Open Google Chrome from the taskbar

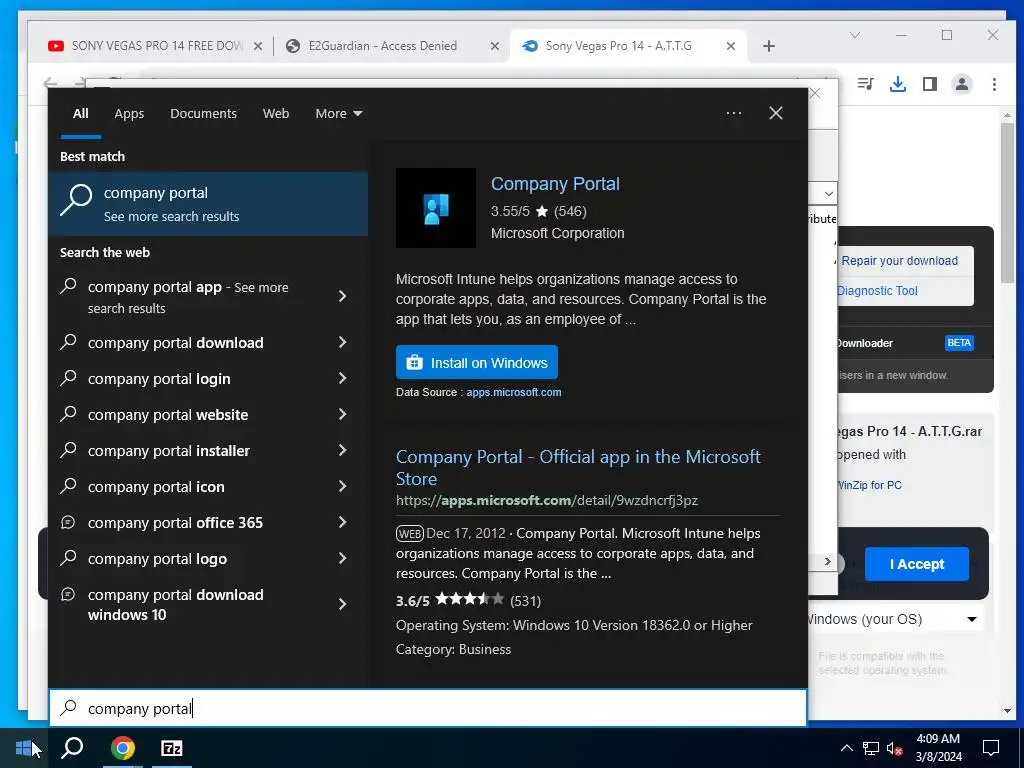122,748
